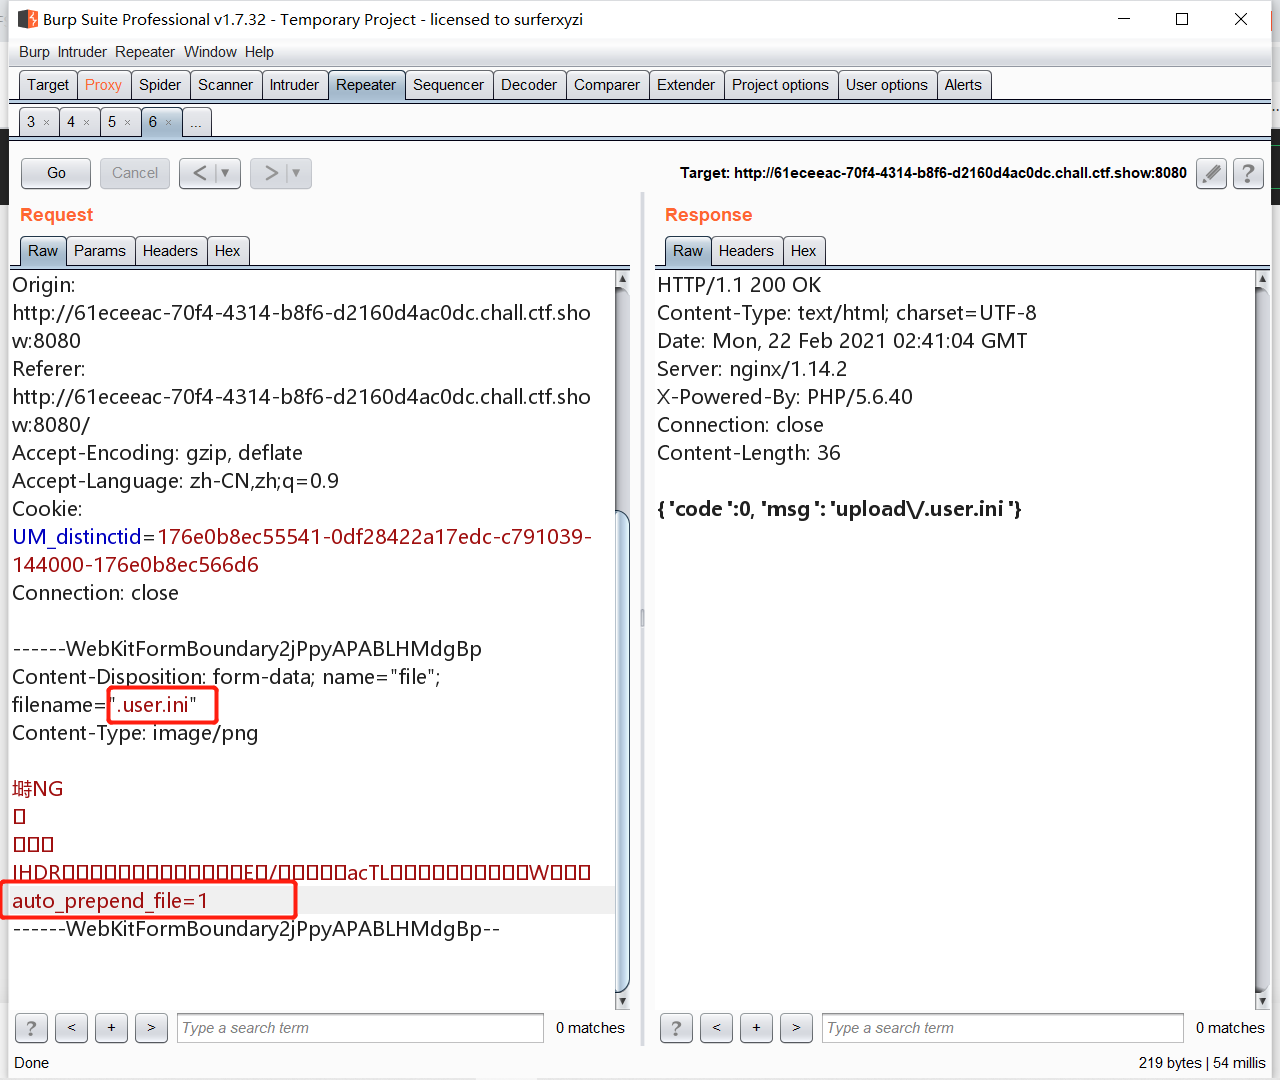
Task: Go to previous match in request search
Action: click(x=71, y=1028)
